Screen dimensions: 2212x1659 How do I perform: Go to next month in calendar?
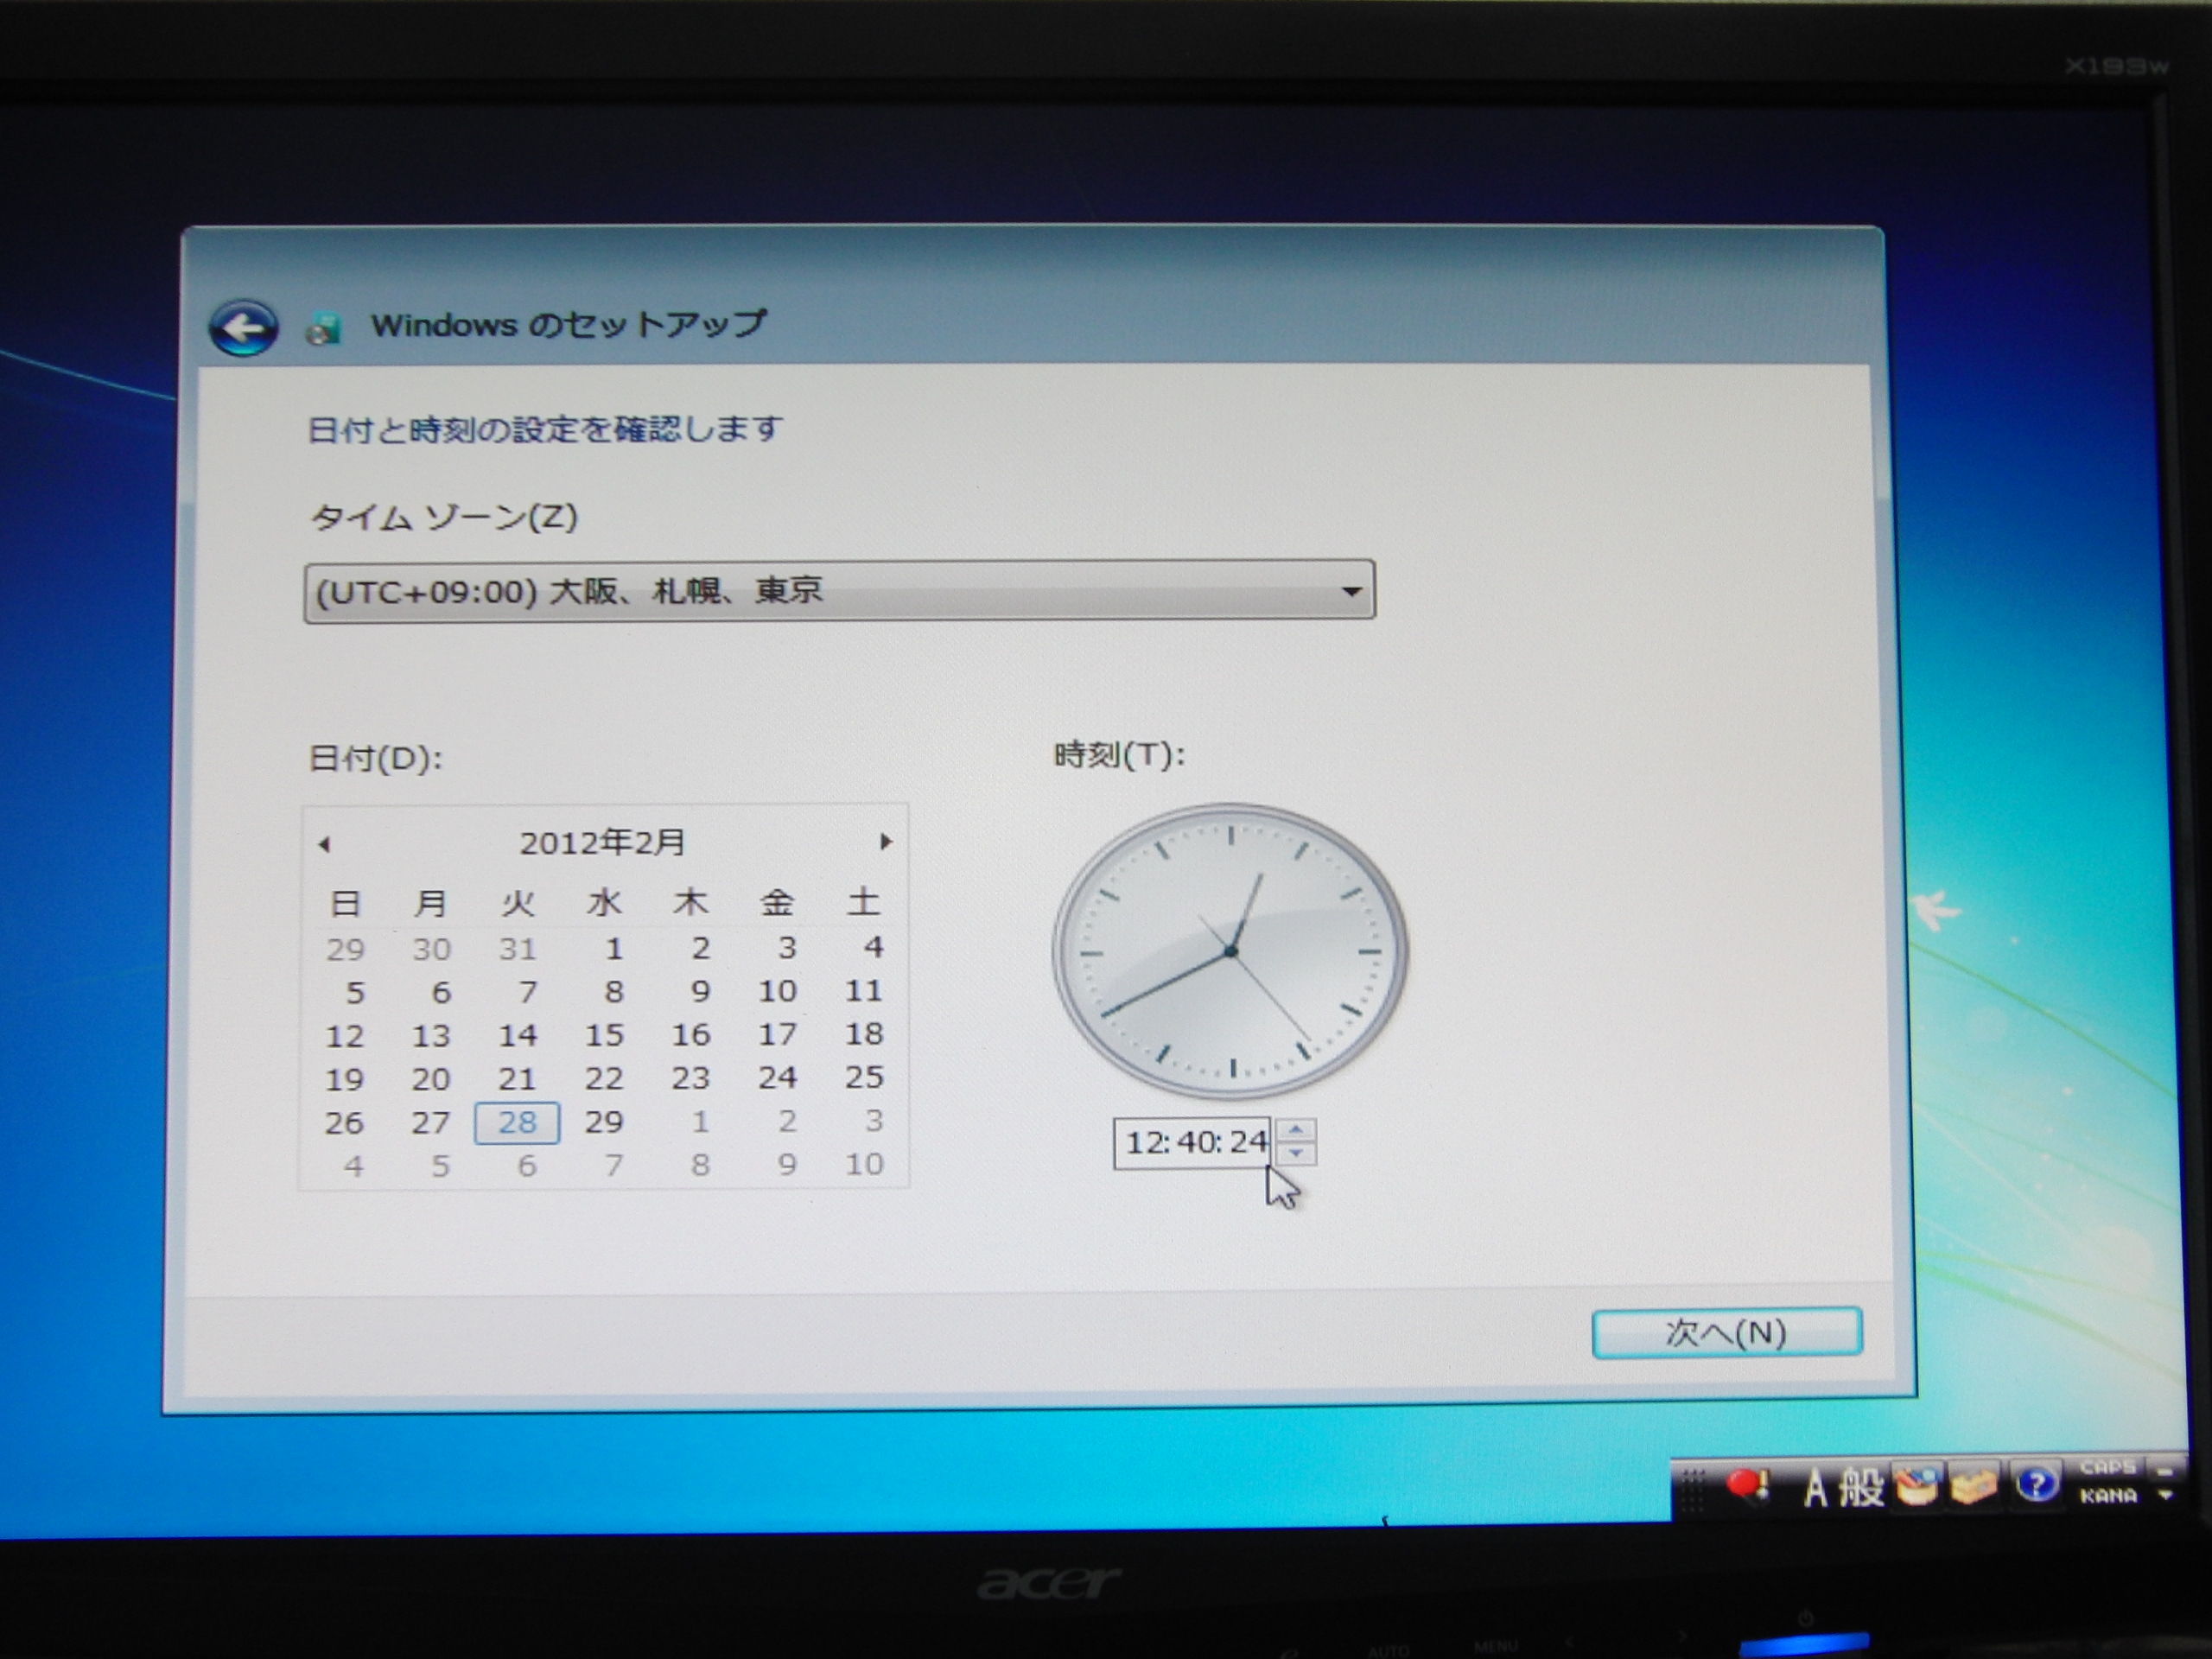(x=885, y=842)
